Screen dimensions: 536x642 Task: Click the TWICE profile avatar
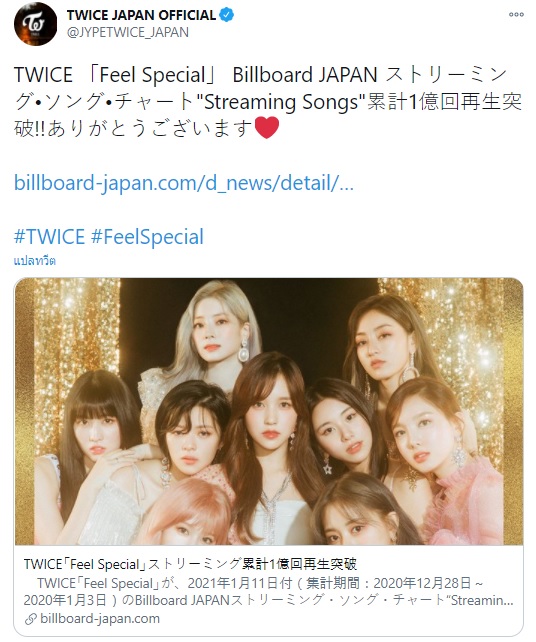(35, 24)
